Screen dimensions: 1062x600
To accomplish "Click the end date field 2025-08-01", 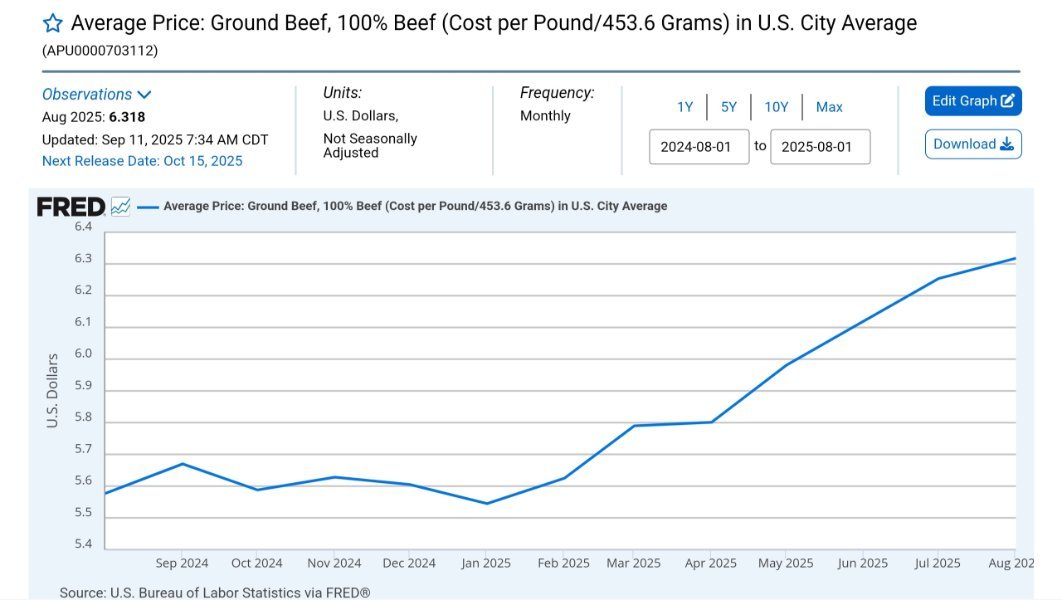I will 819,147.
